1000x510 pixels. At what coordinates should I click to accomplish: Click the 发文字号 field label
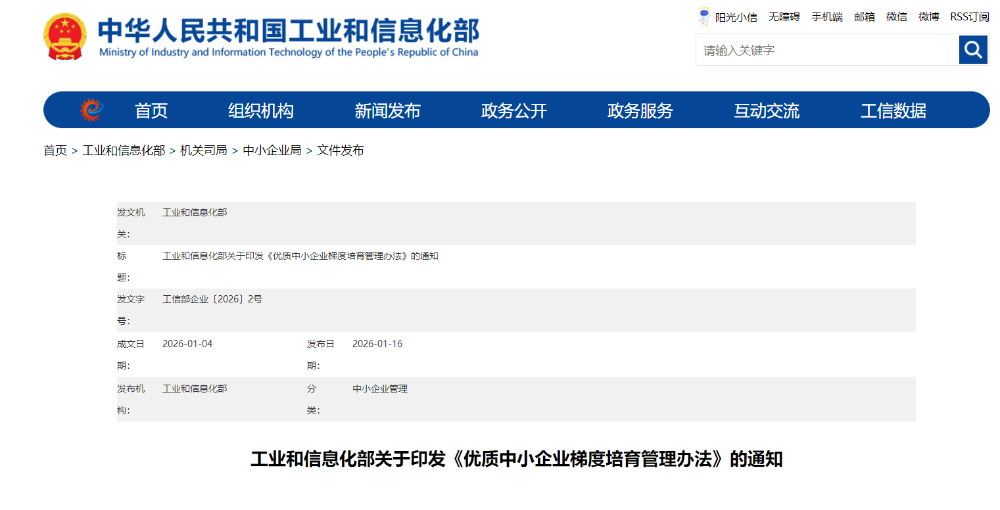131,310
